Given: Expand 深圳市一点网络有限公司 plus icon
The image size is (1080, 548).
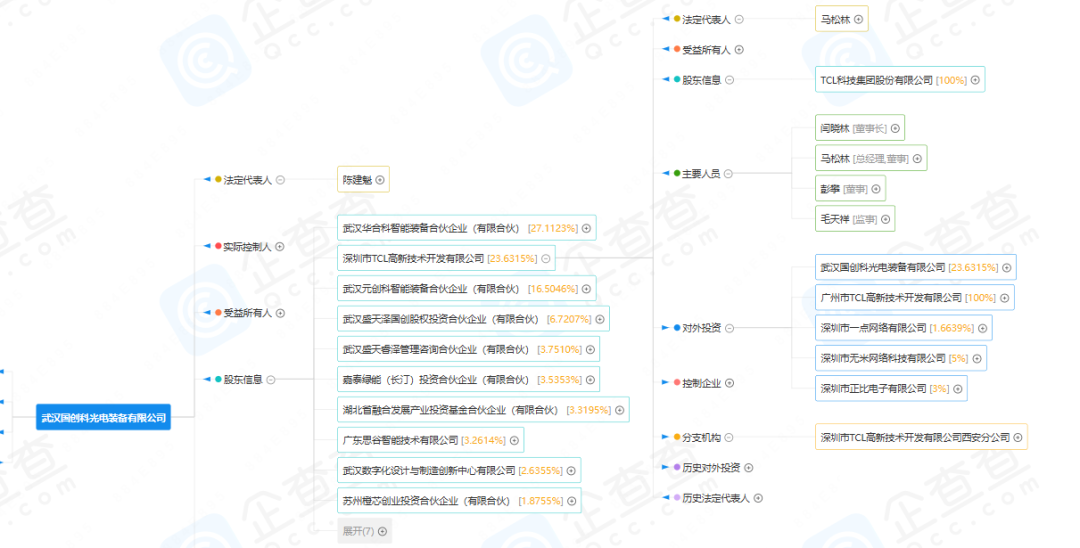Looking at the screenshot, I should coord(982,328).
